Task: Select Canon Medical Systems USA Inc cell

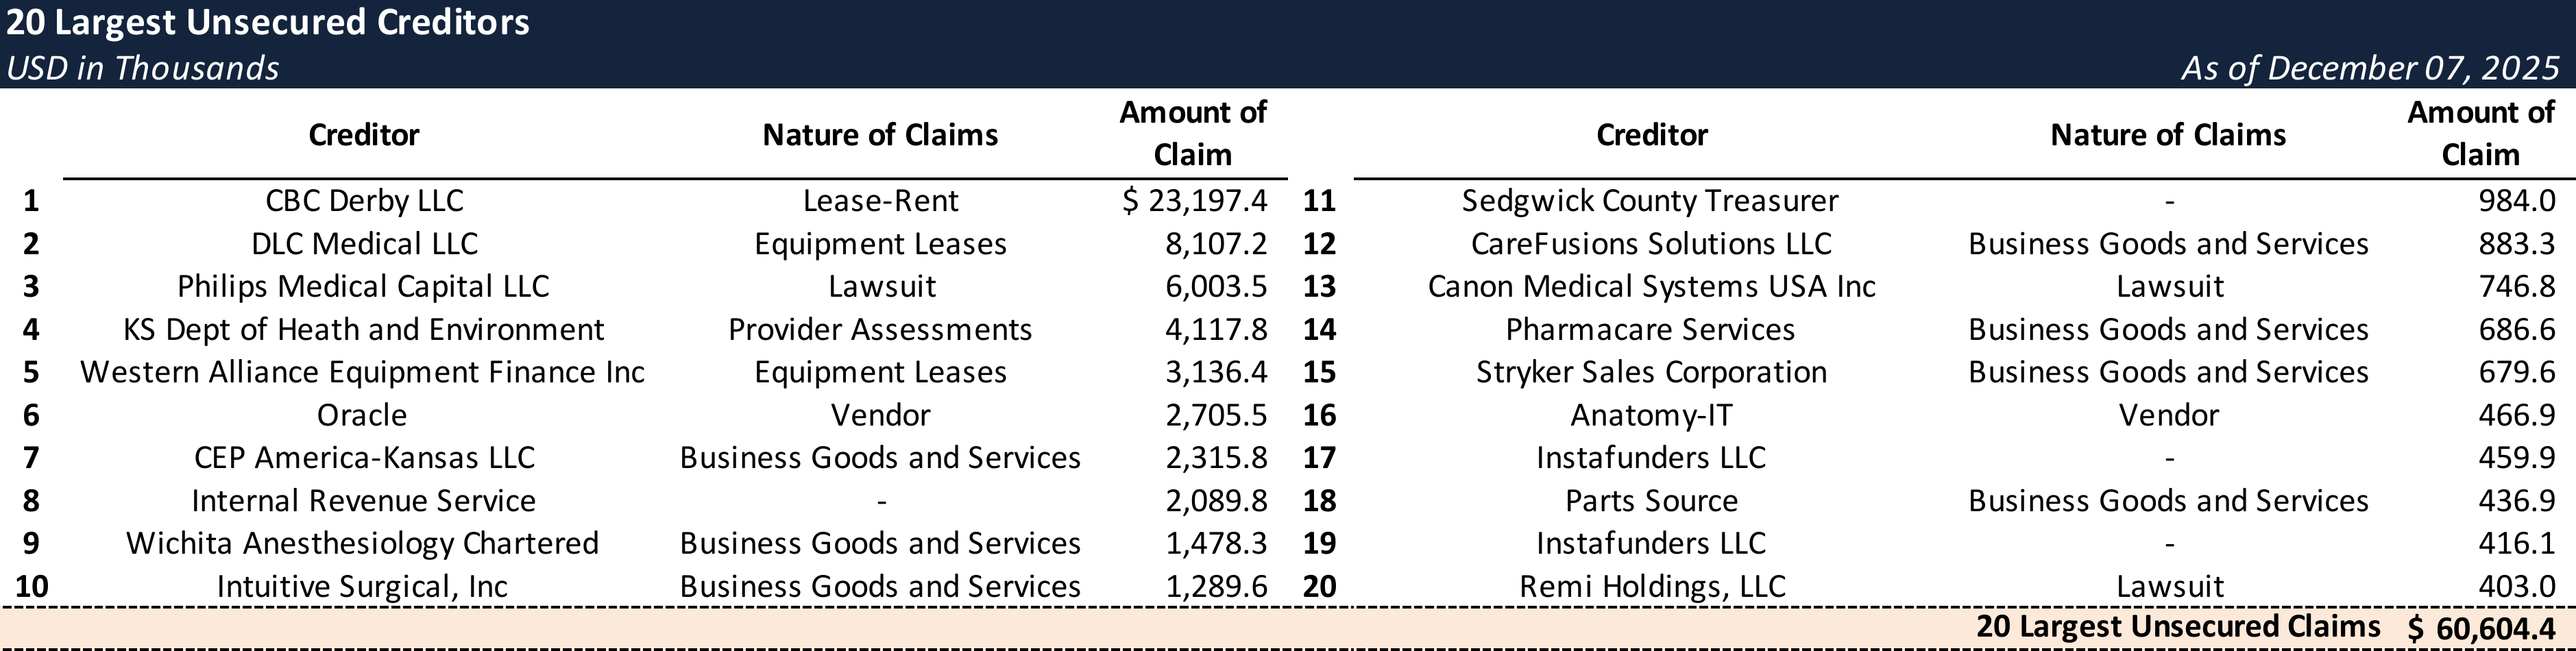Action: 1651,287
